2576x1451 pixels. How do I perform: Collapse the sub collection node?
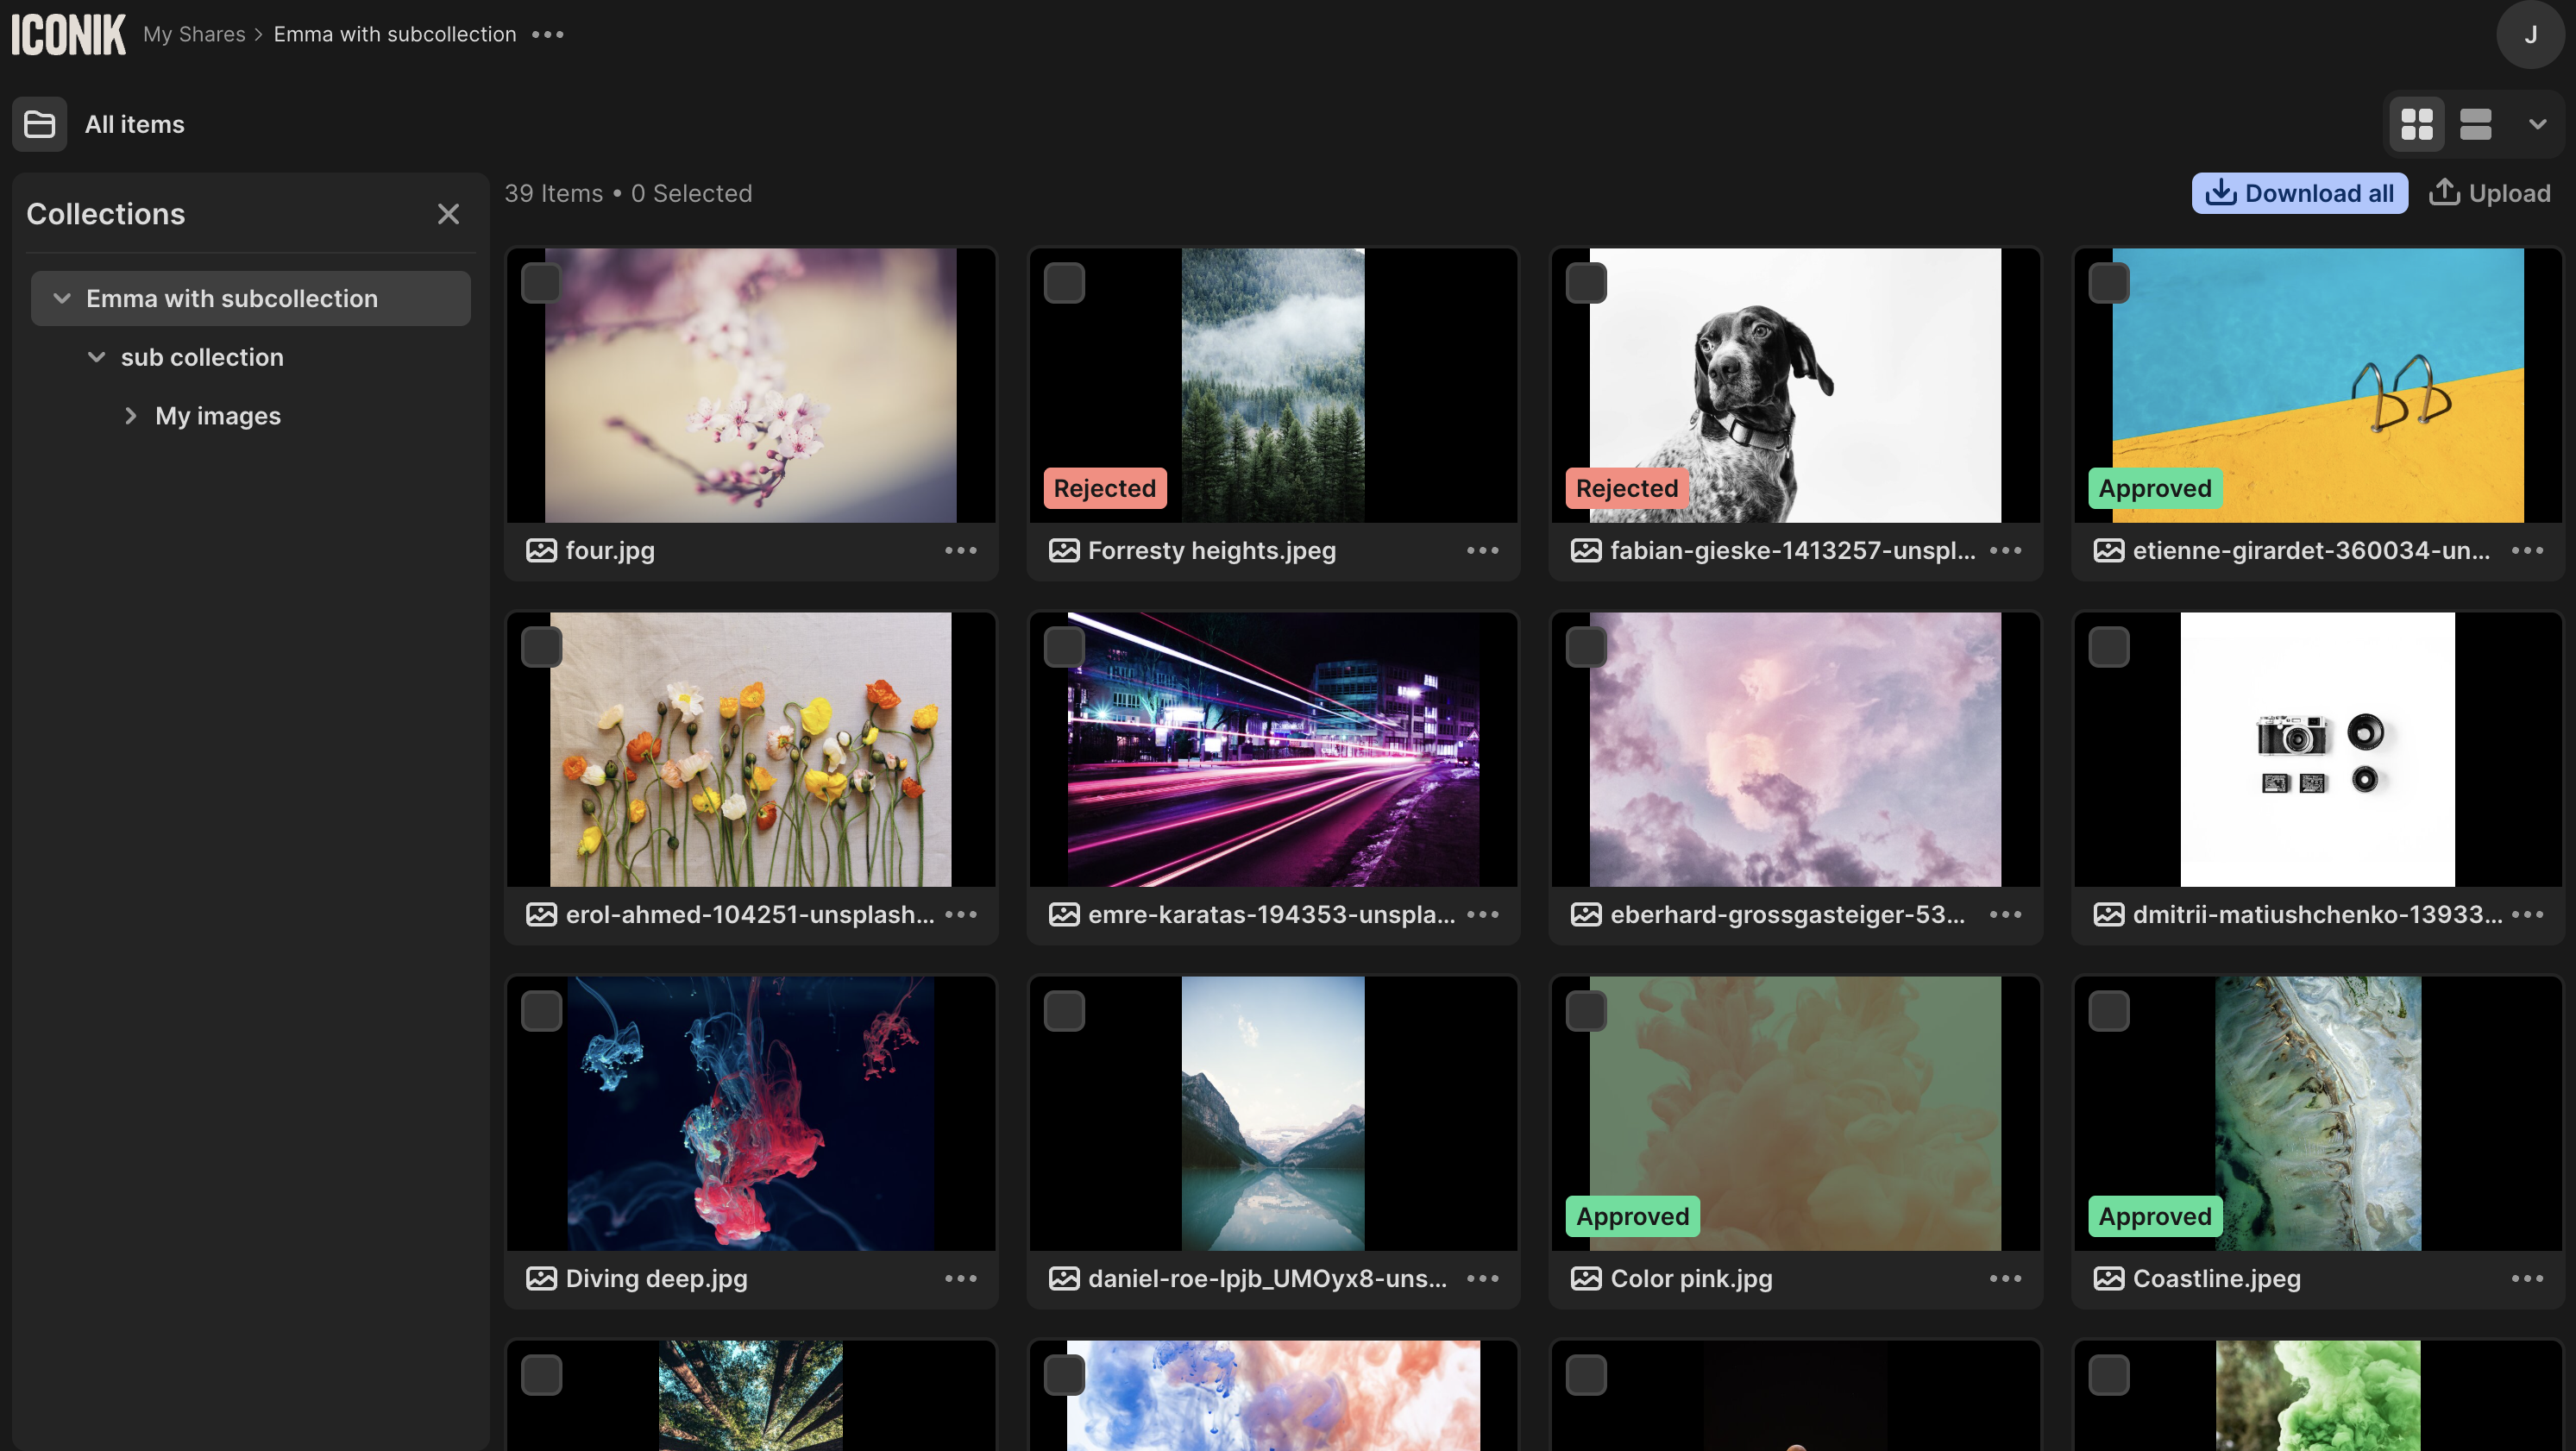(96, 357)
